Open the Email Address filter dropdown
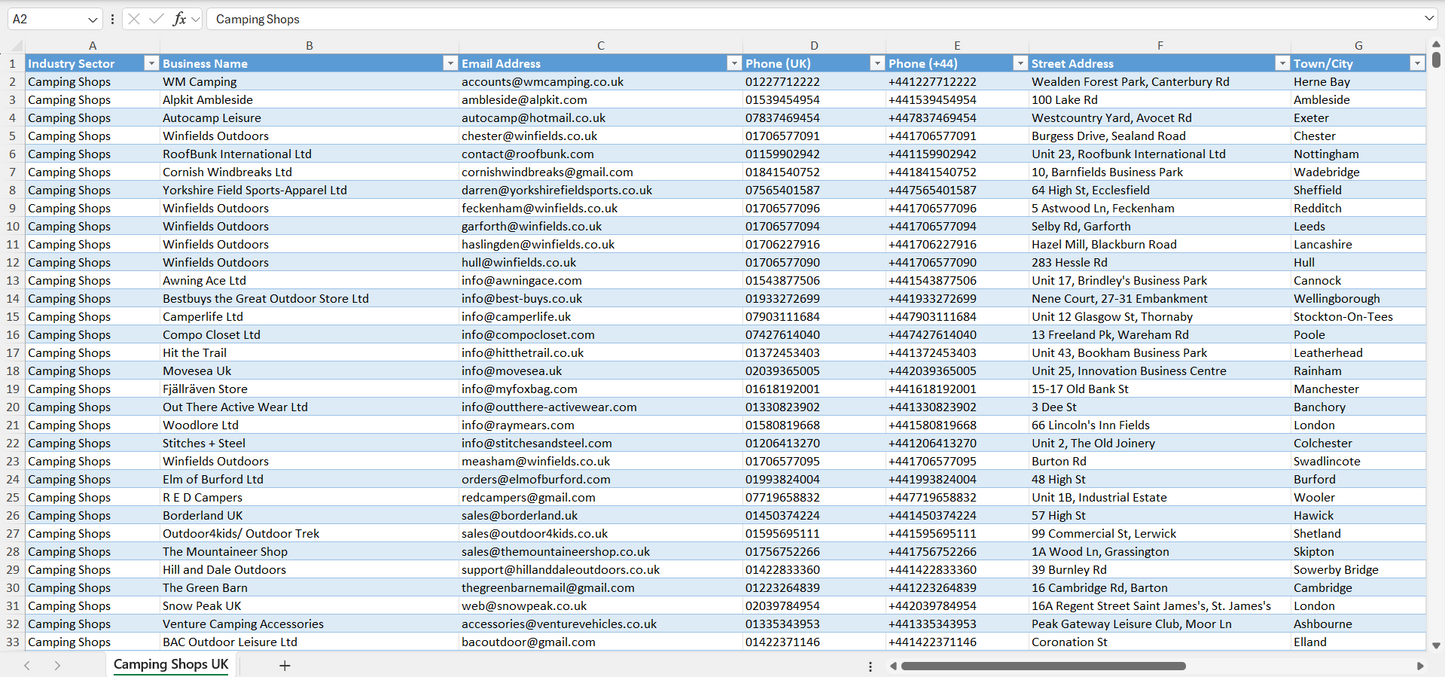 coord(734,63)
